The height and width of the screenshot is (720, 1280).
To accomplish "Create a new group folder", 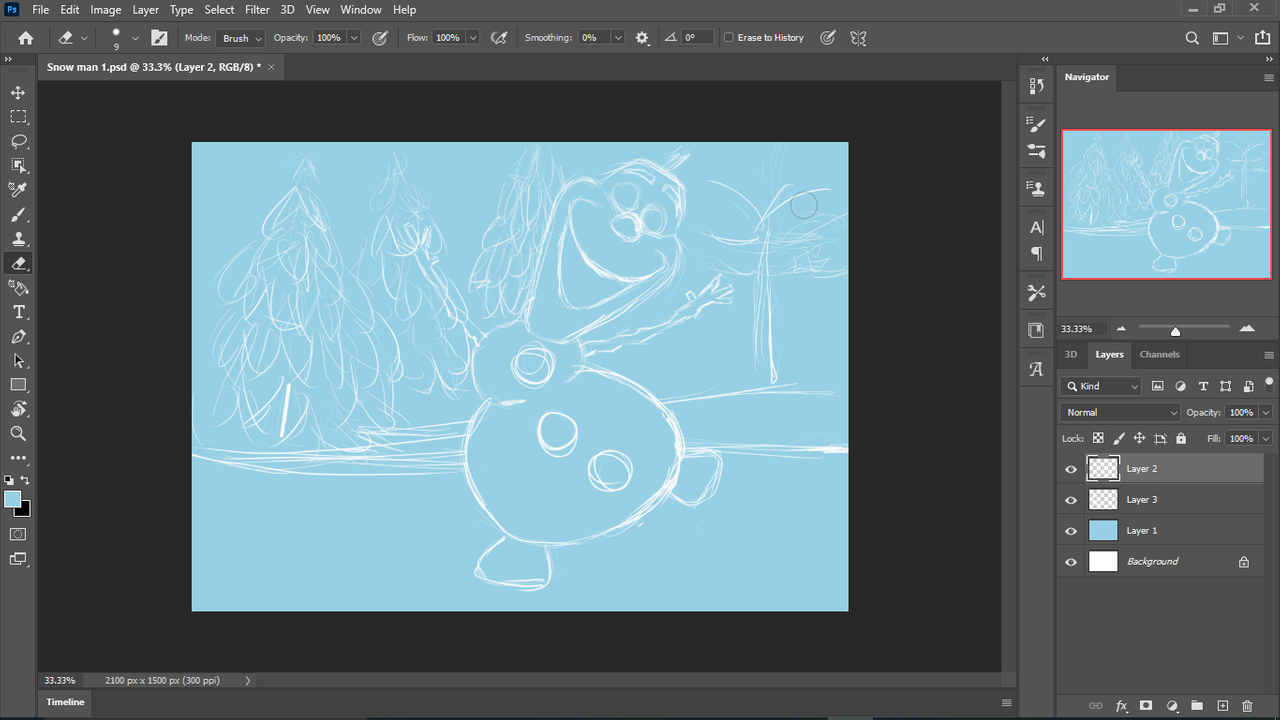I will [1197, 706].
